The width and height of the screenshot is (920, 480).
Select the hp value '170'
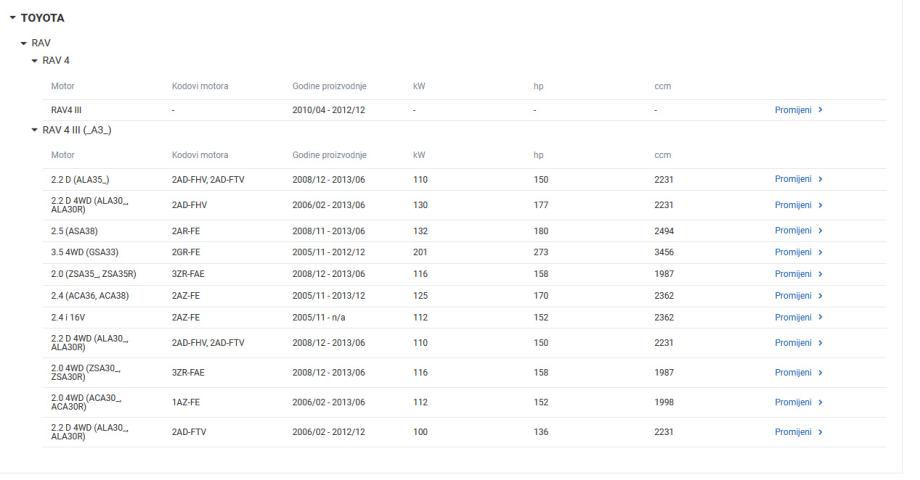[x=541, y=296]
